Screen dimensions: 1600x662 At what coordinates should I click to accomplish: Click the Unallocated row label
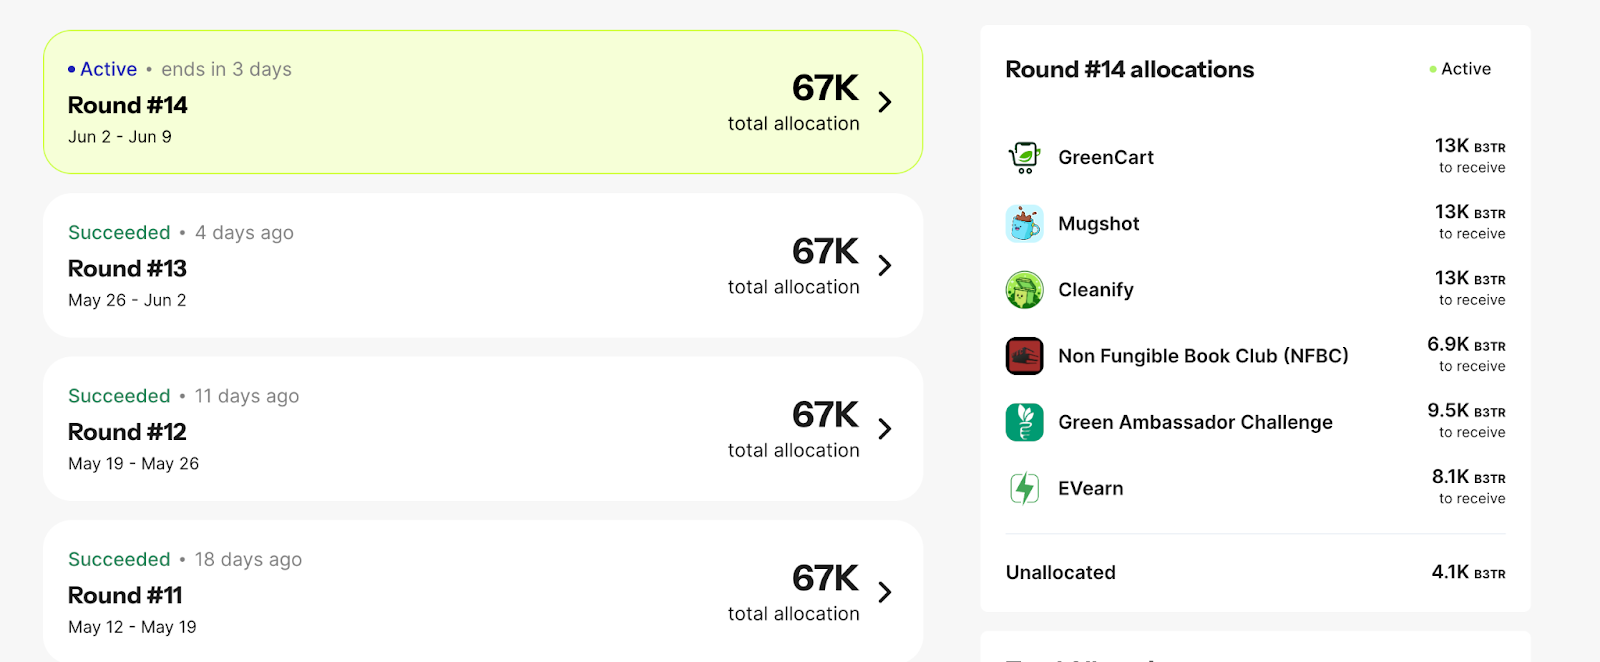(x=1061, y=572)
